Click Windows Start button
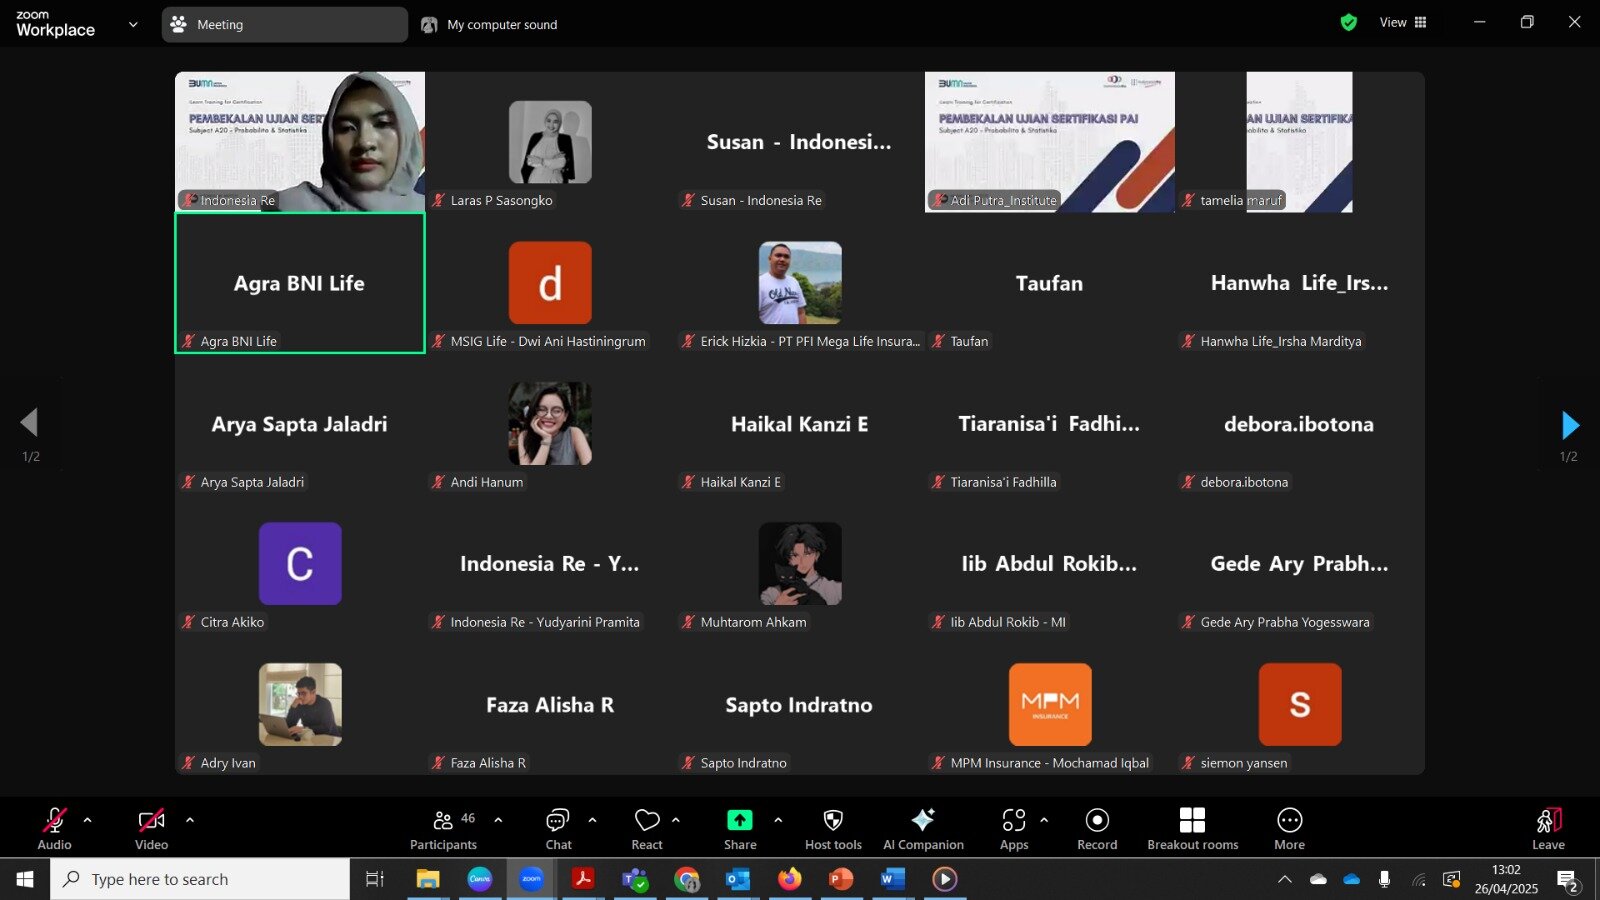1600x900 pixels. (25, 879)
